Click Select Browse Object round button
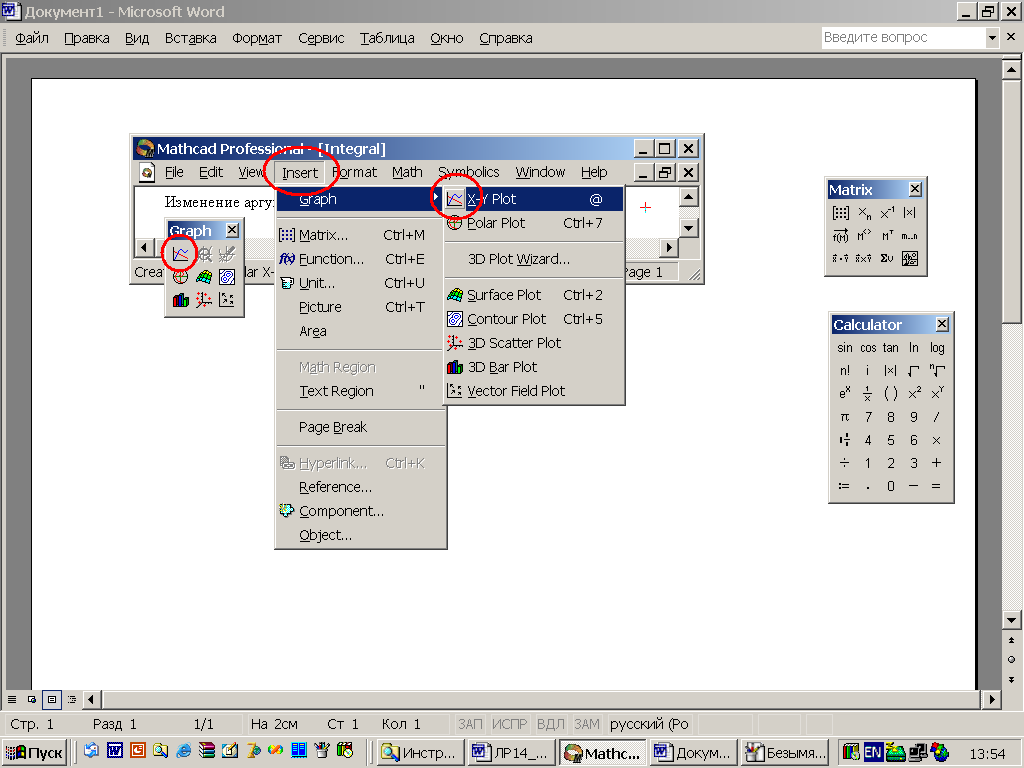 pos(1011,660)
